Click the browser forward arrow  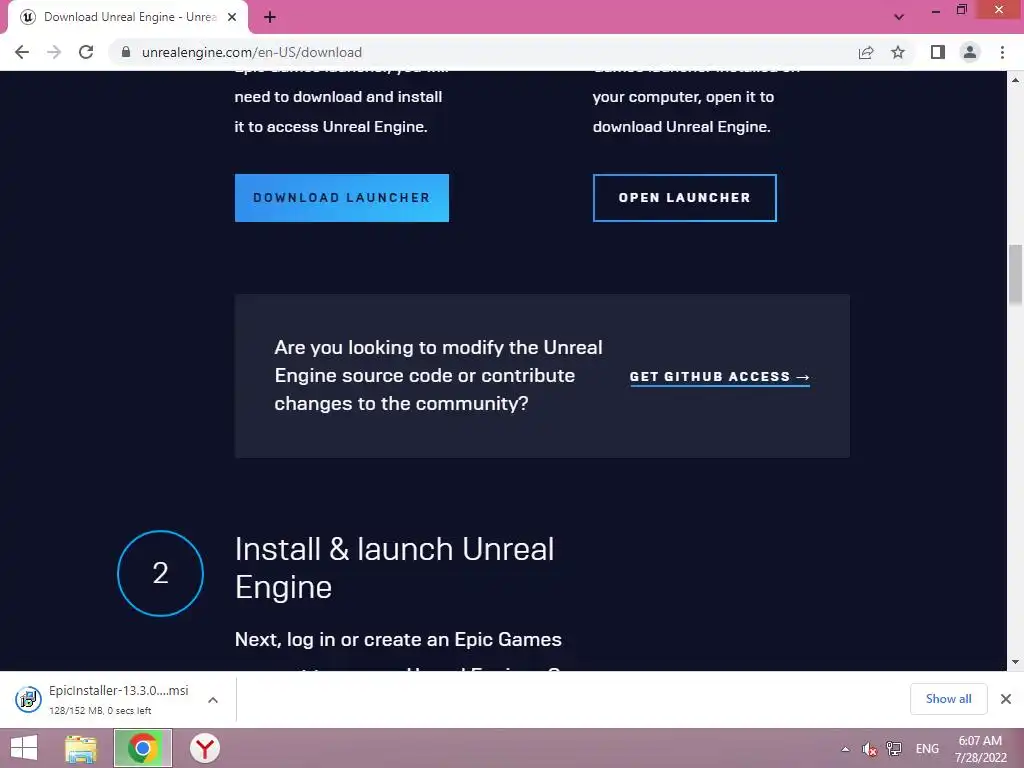(x=54, y=52)
